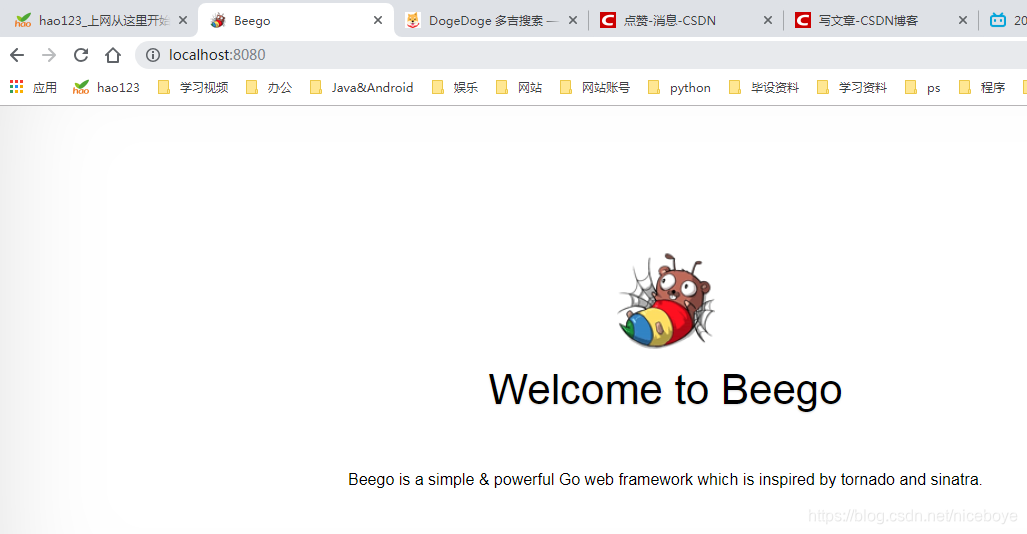Select the Beego tab
The height and width of the screenshot is (534, 1027).
pyautogui.click(x=295, y=20)
